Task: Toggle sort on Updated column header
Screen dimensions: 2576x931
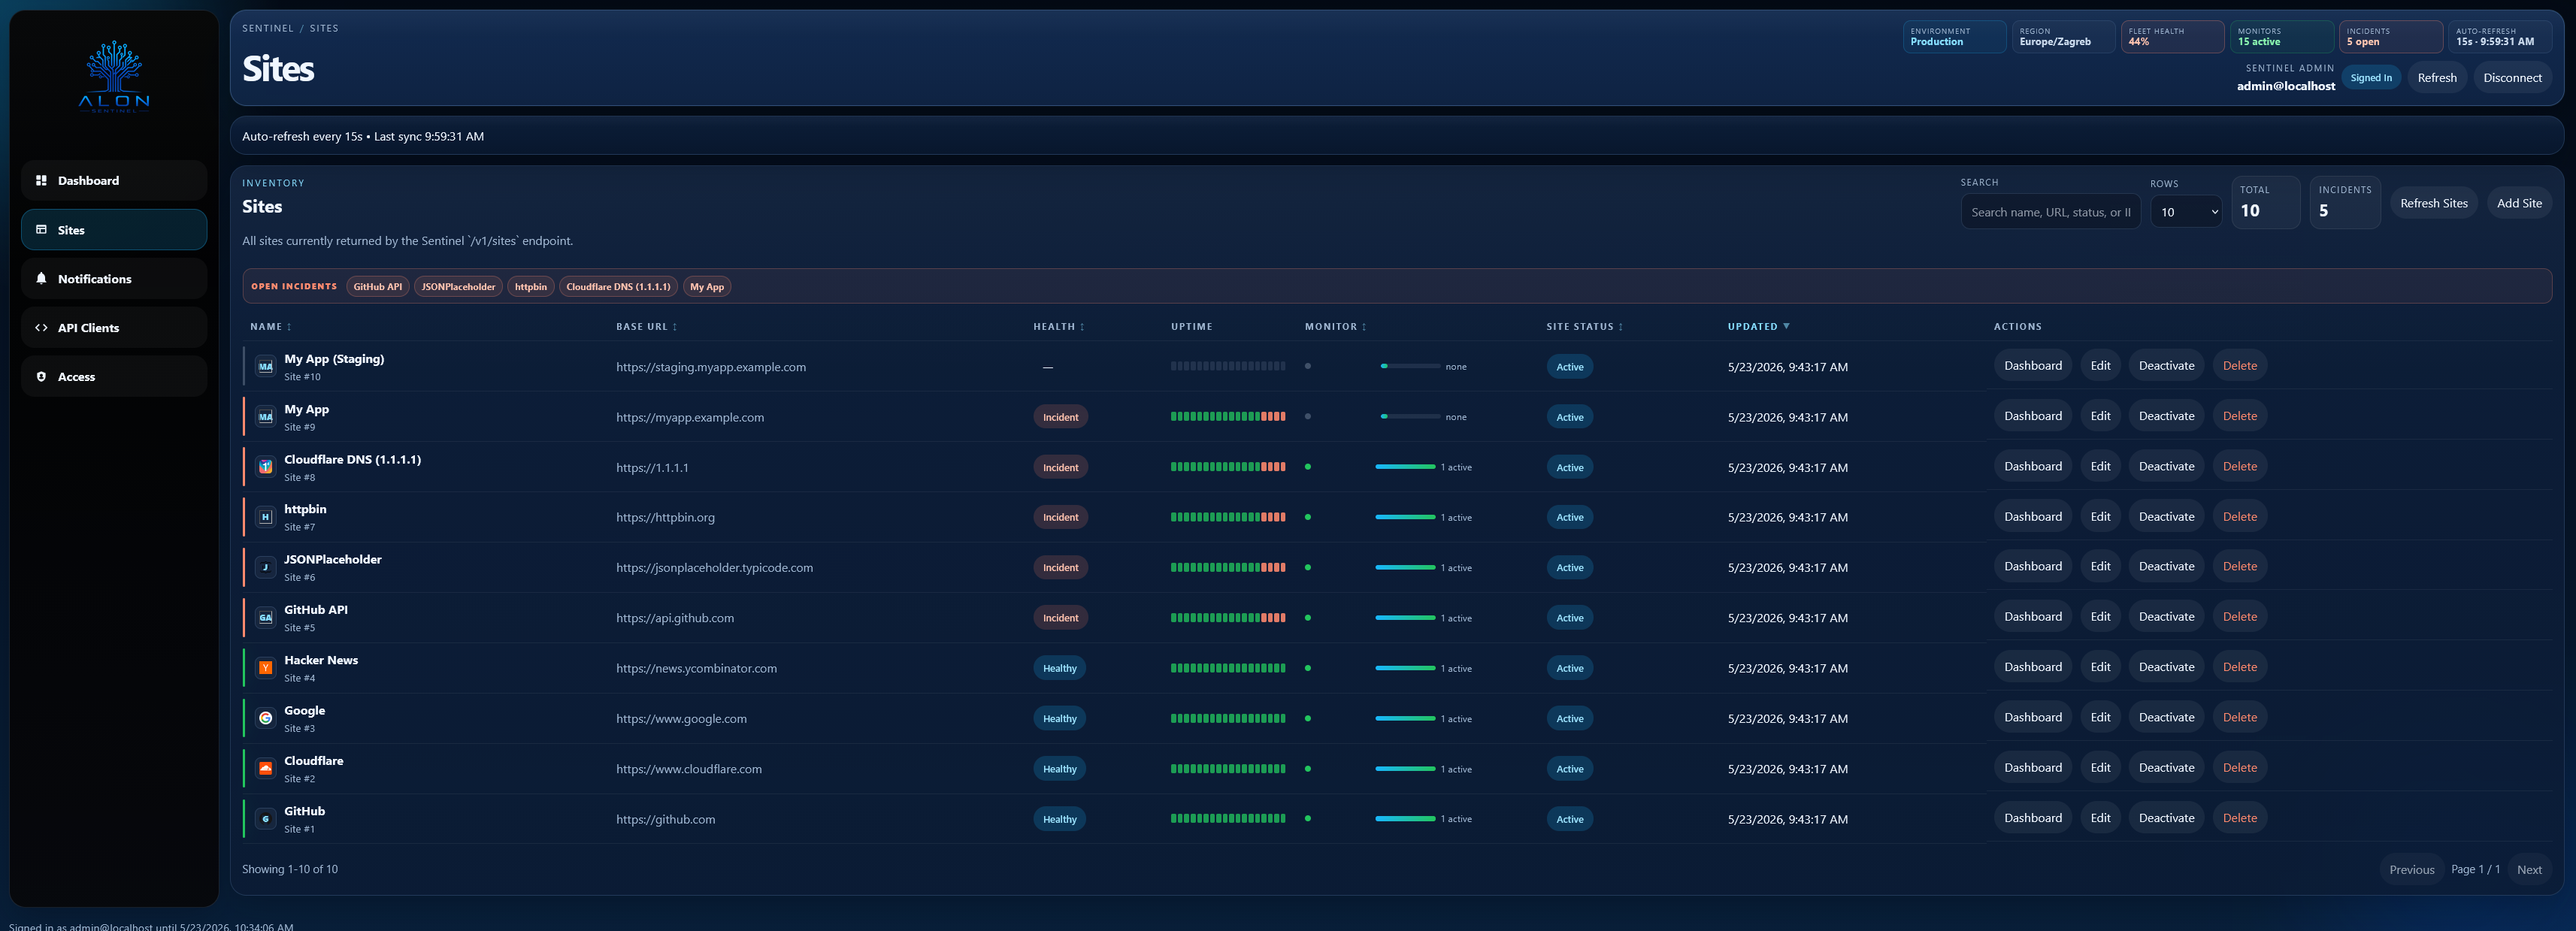Action: coord(1758,327)
